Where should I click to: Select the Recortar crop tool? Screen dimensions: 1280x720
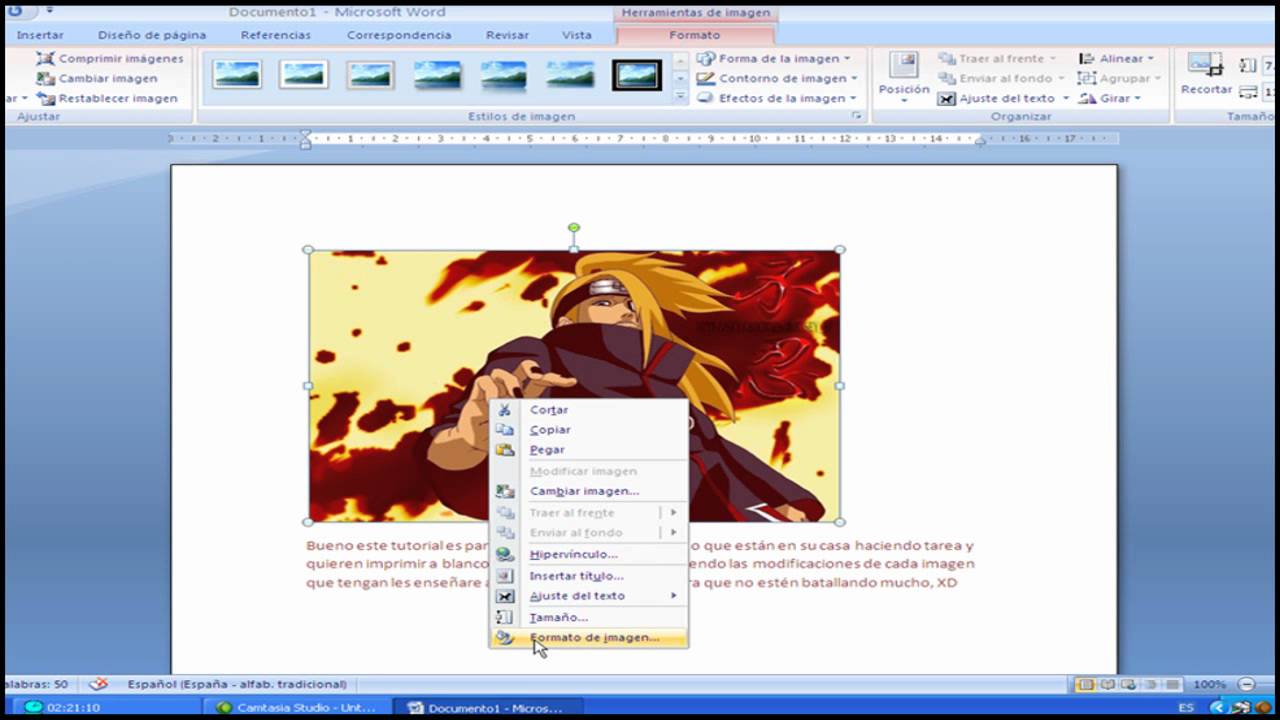[x=1206, y=75]
